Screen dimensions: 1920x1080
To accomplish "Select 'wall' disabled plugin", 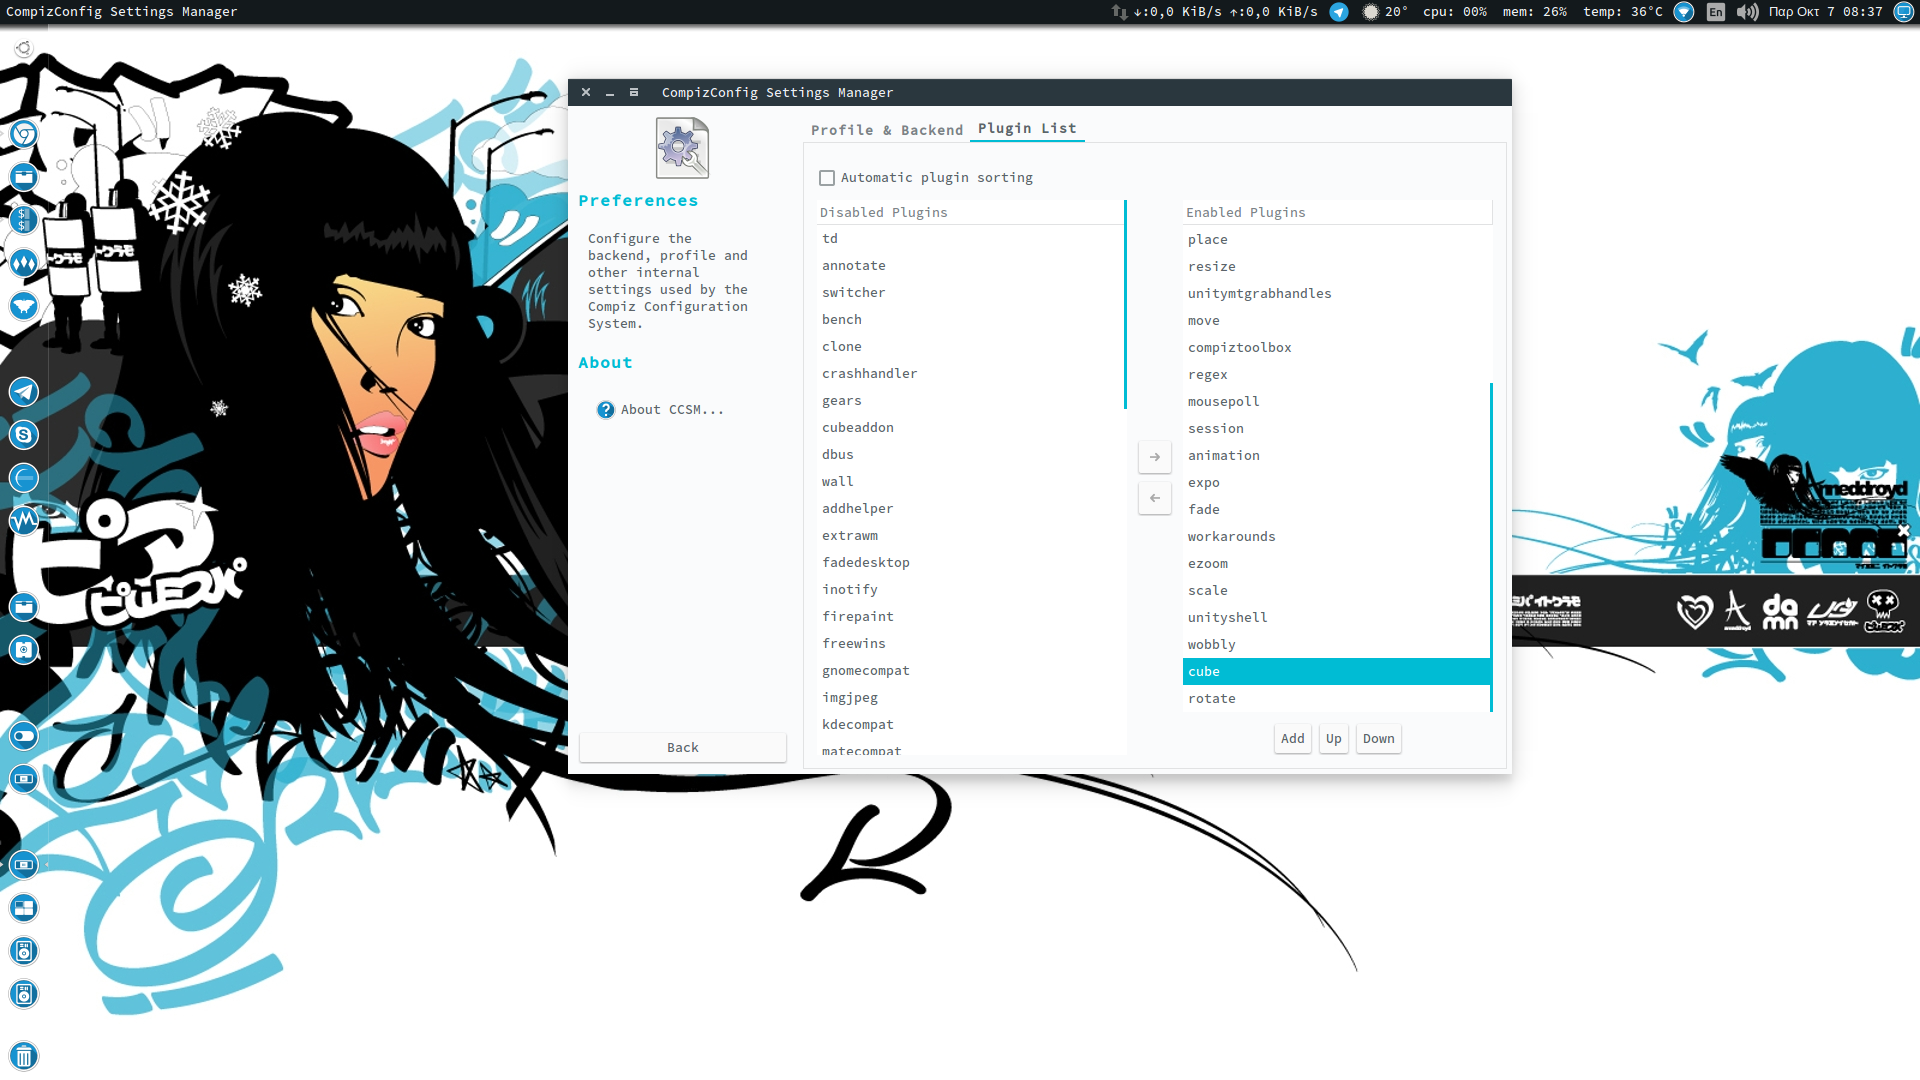I will [x=970, y=482].
